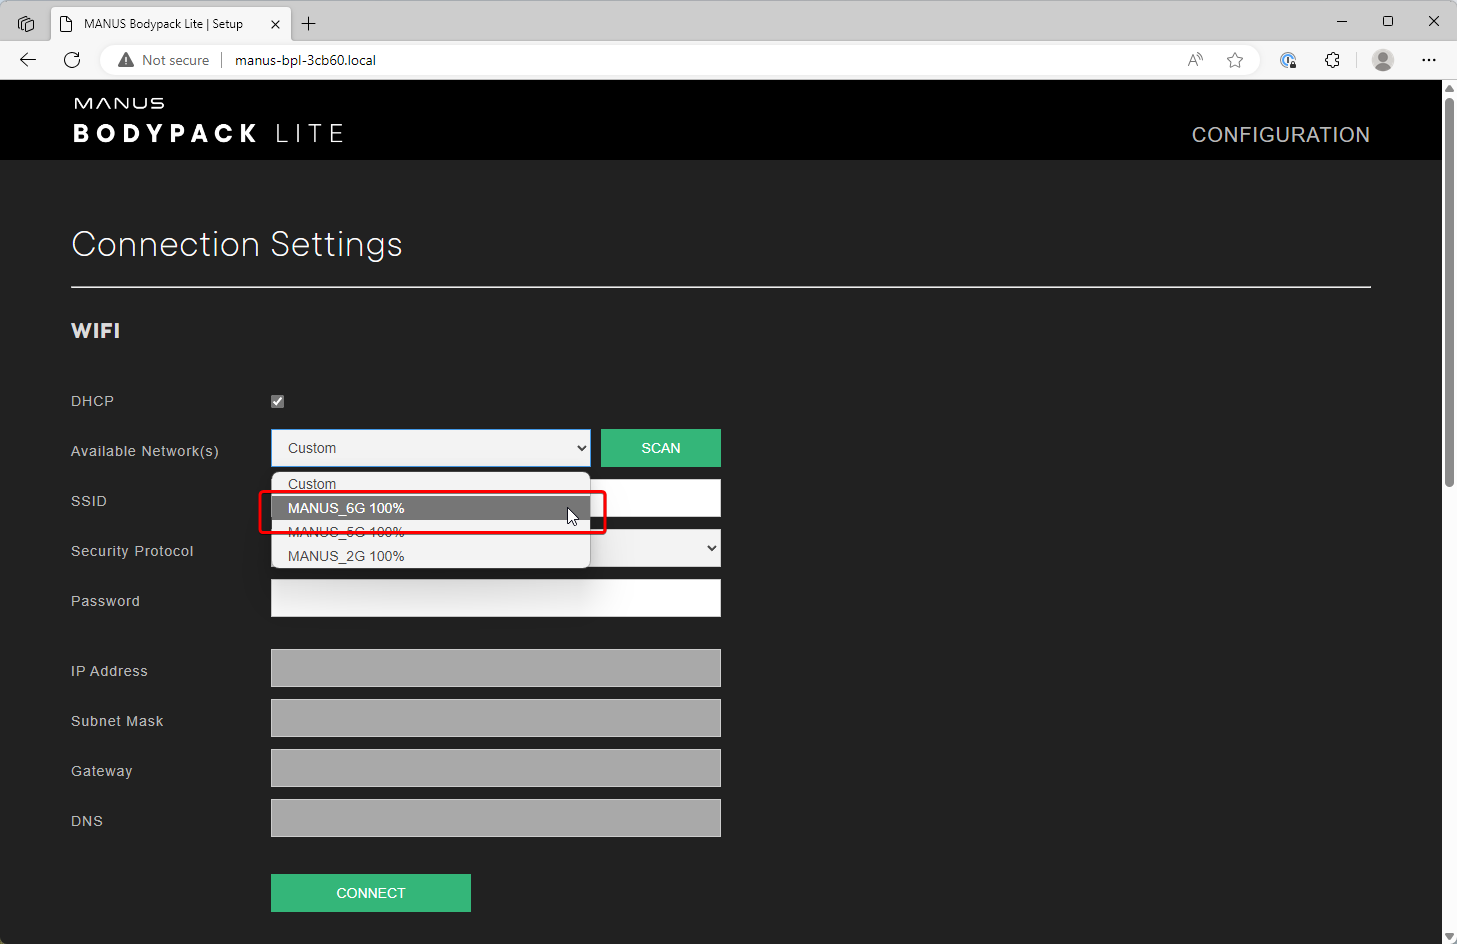Click the green CONNECT button
Image resolution: width=1457 pixels, height=944 pixels.
click(370, 893)
